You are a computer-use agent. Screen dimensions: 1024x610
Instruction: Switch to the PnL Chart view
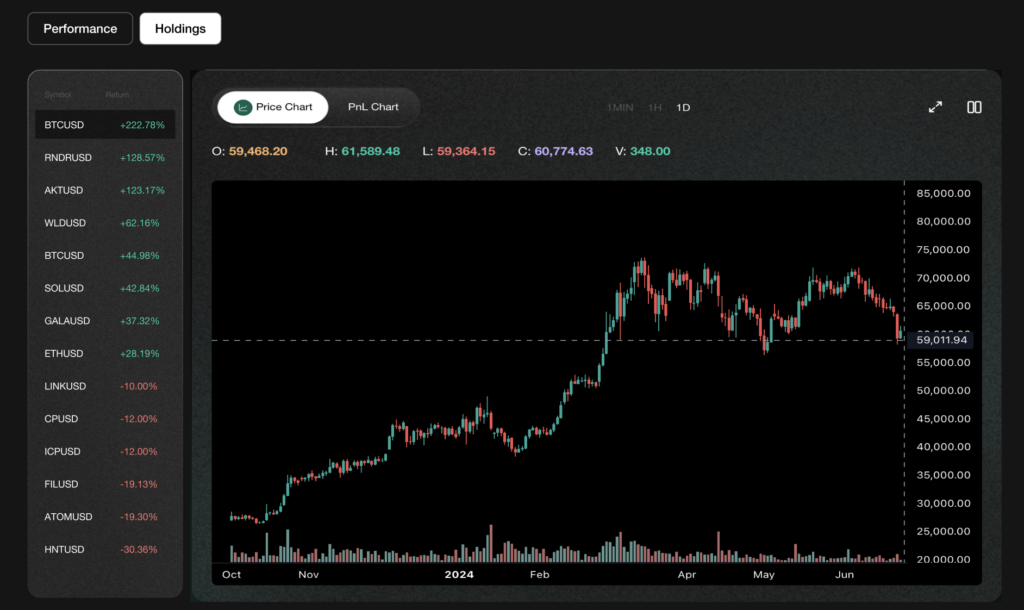pyautogui.click(x=373, y=107)
